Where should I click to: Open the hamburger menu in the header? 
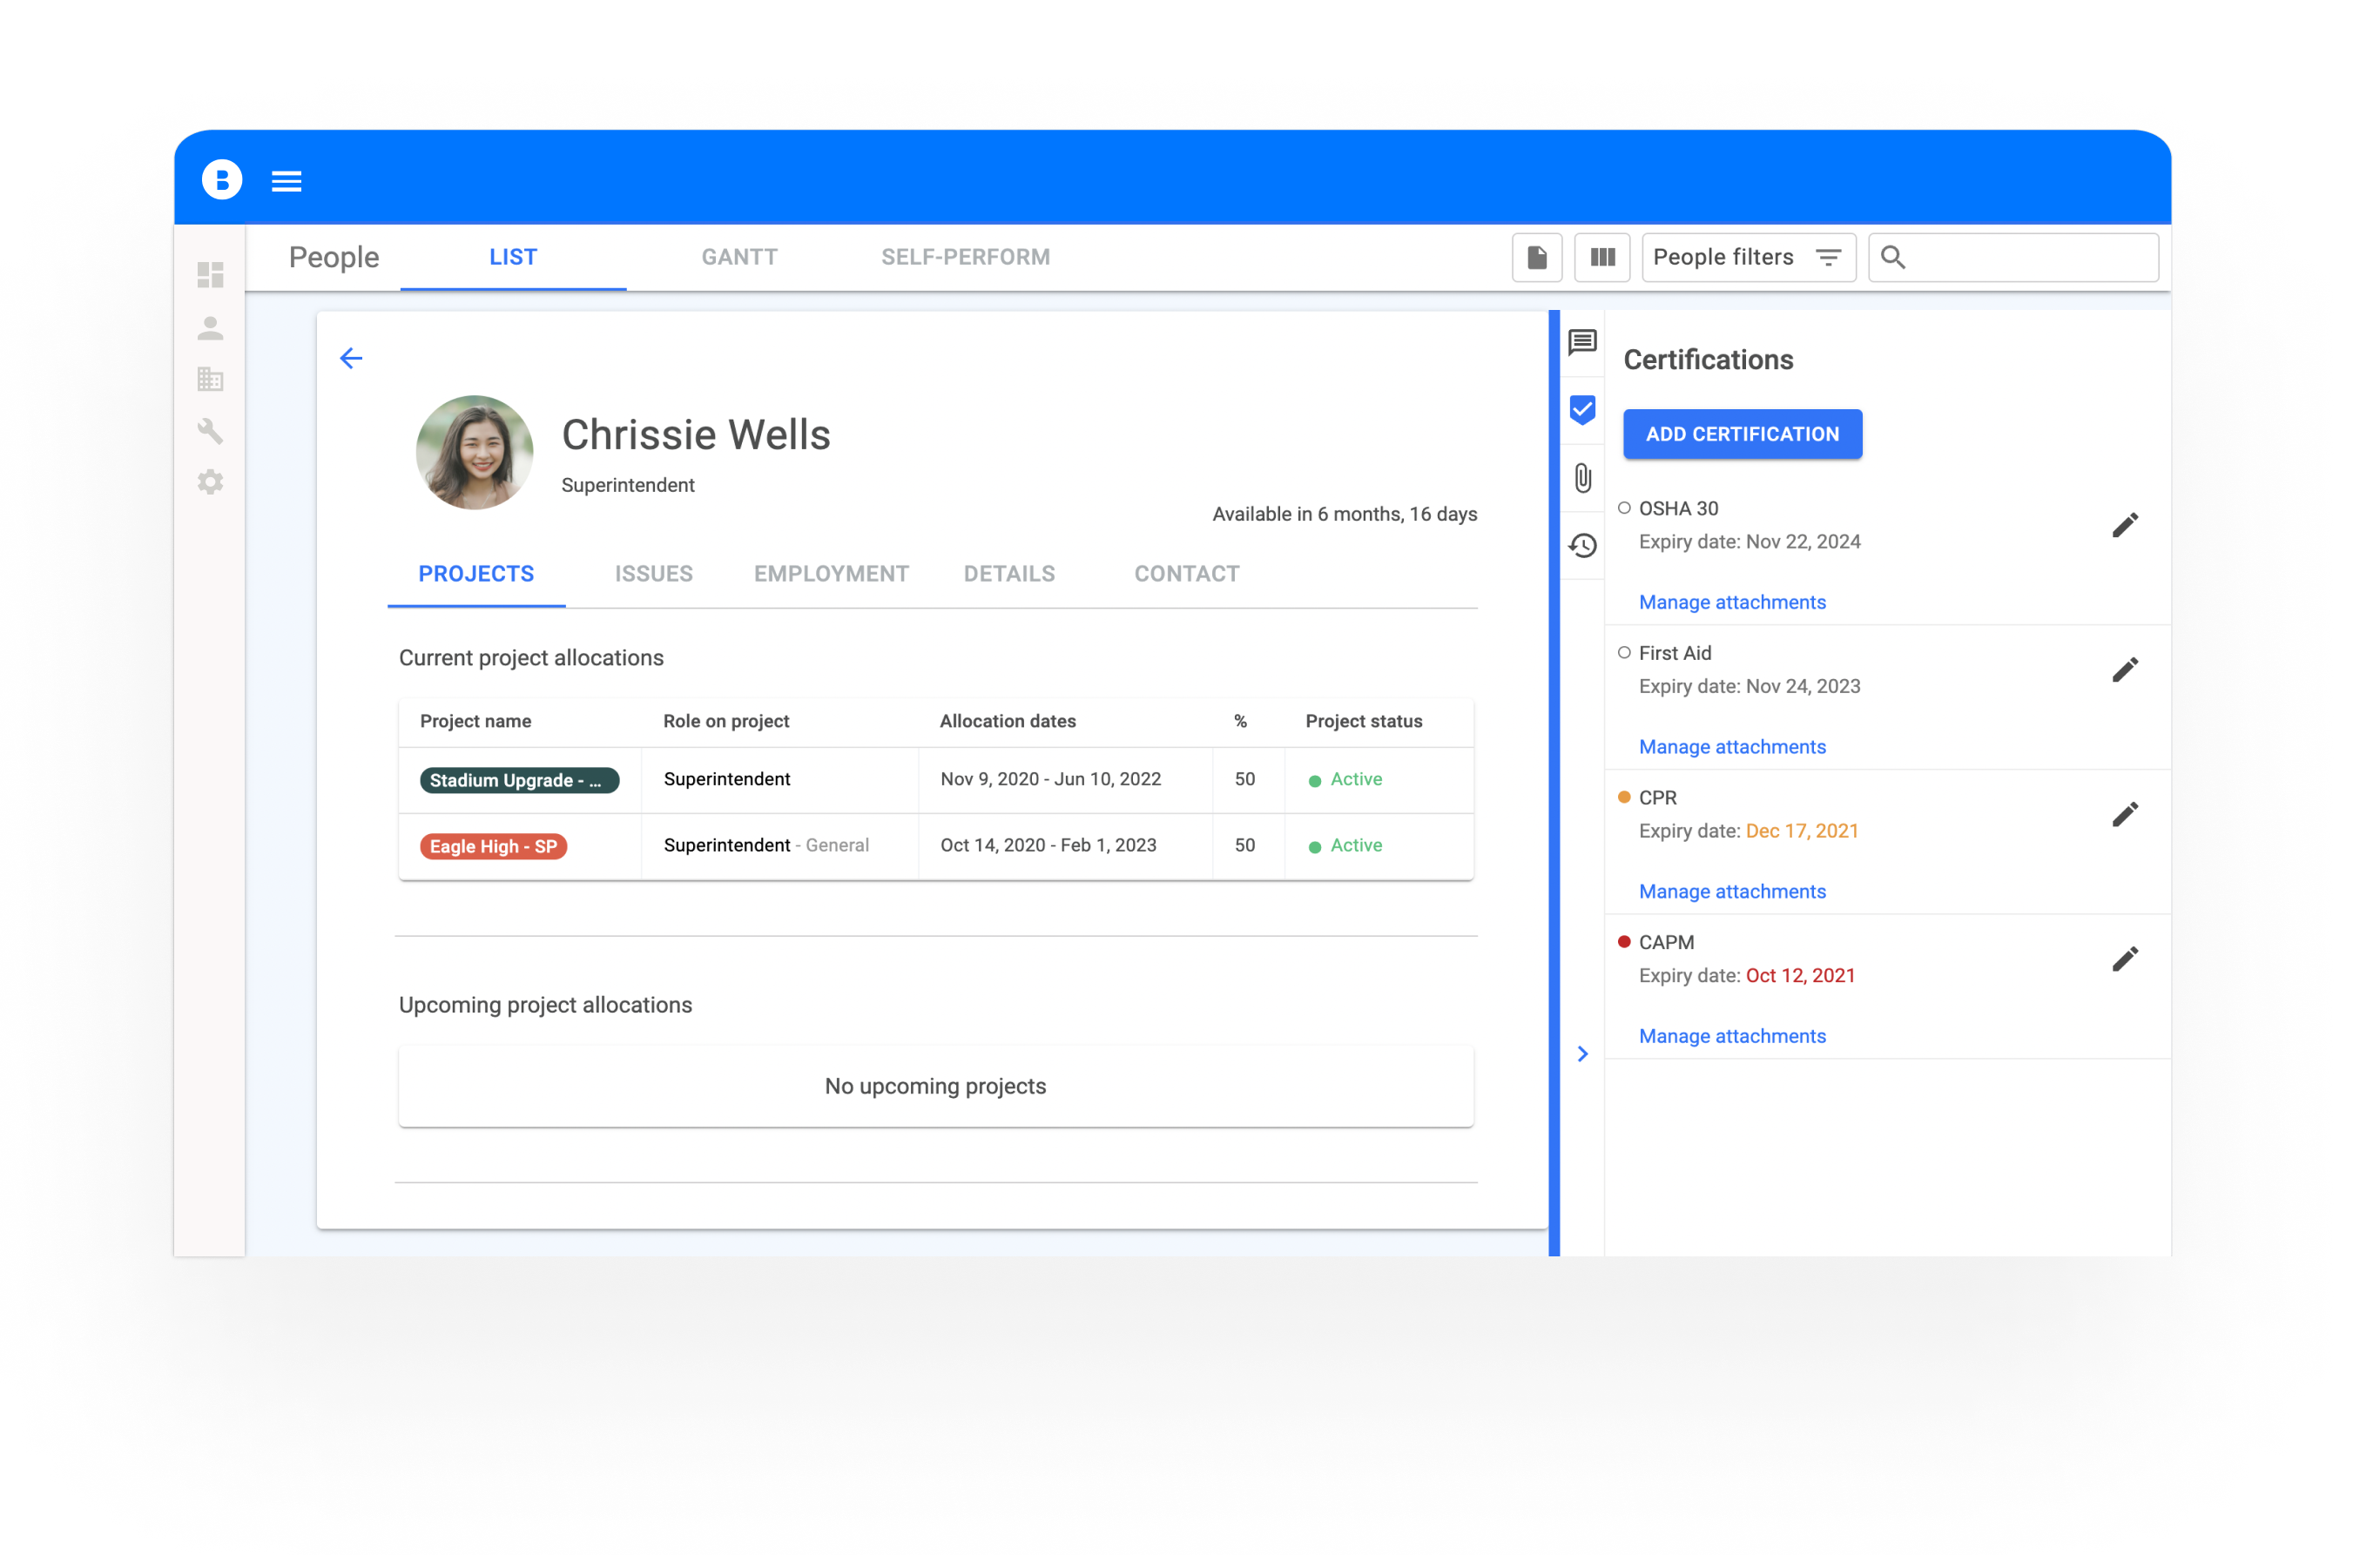(x=286, y=181)
